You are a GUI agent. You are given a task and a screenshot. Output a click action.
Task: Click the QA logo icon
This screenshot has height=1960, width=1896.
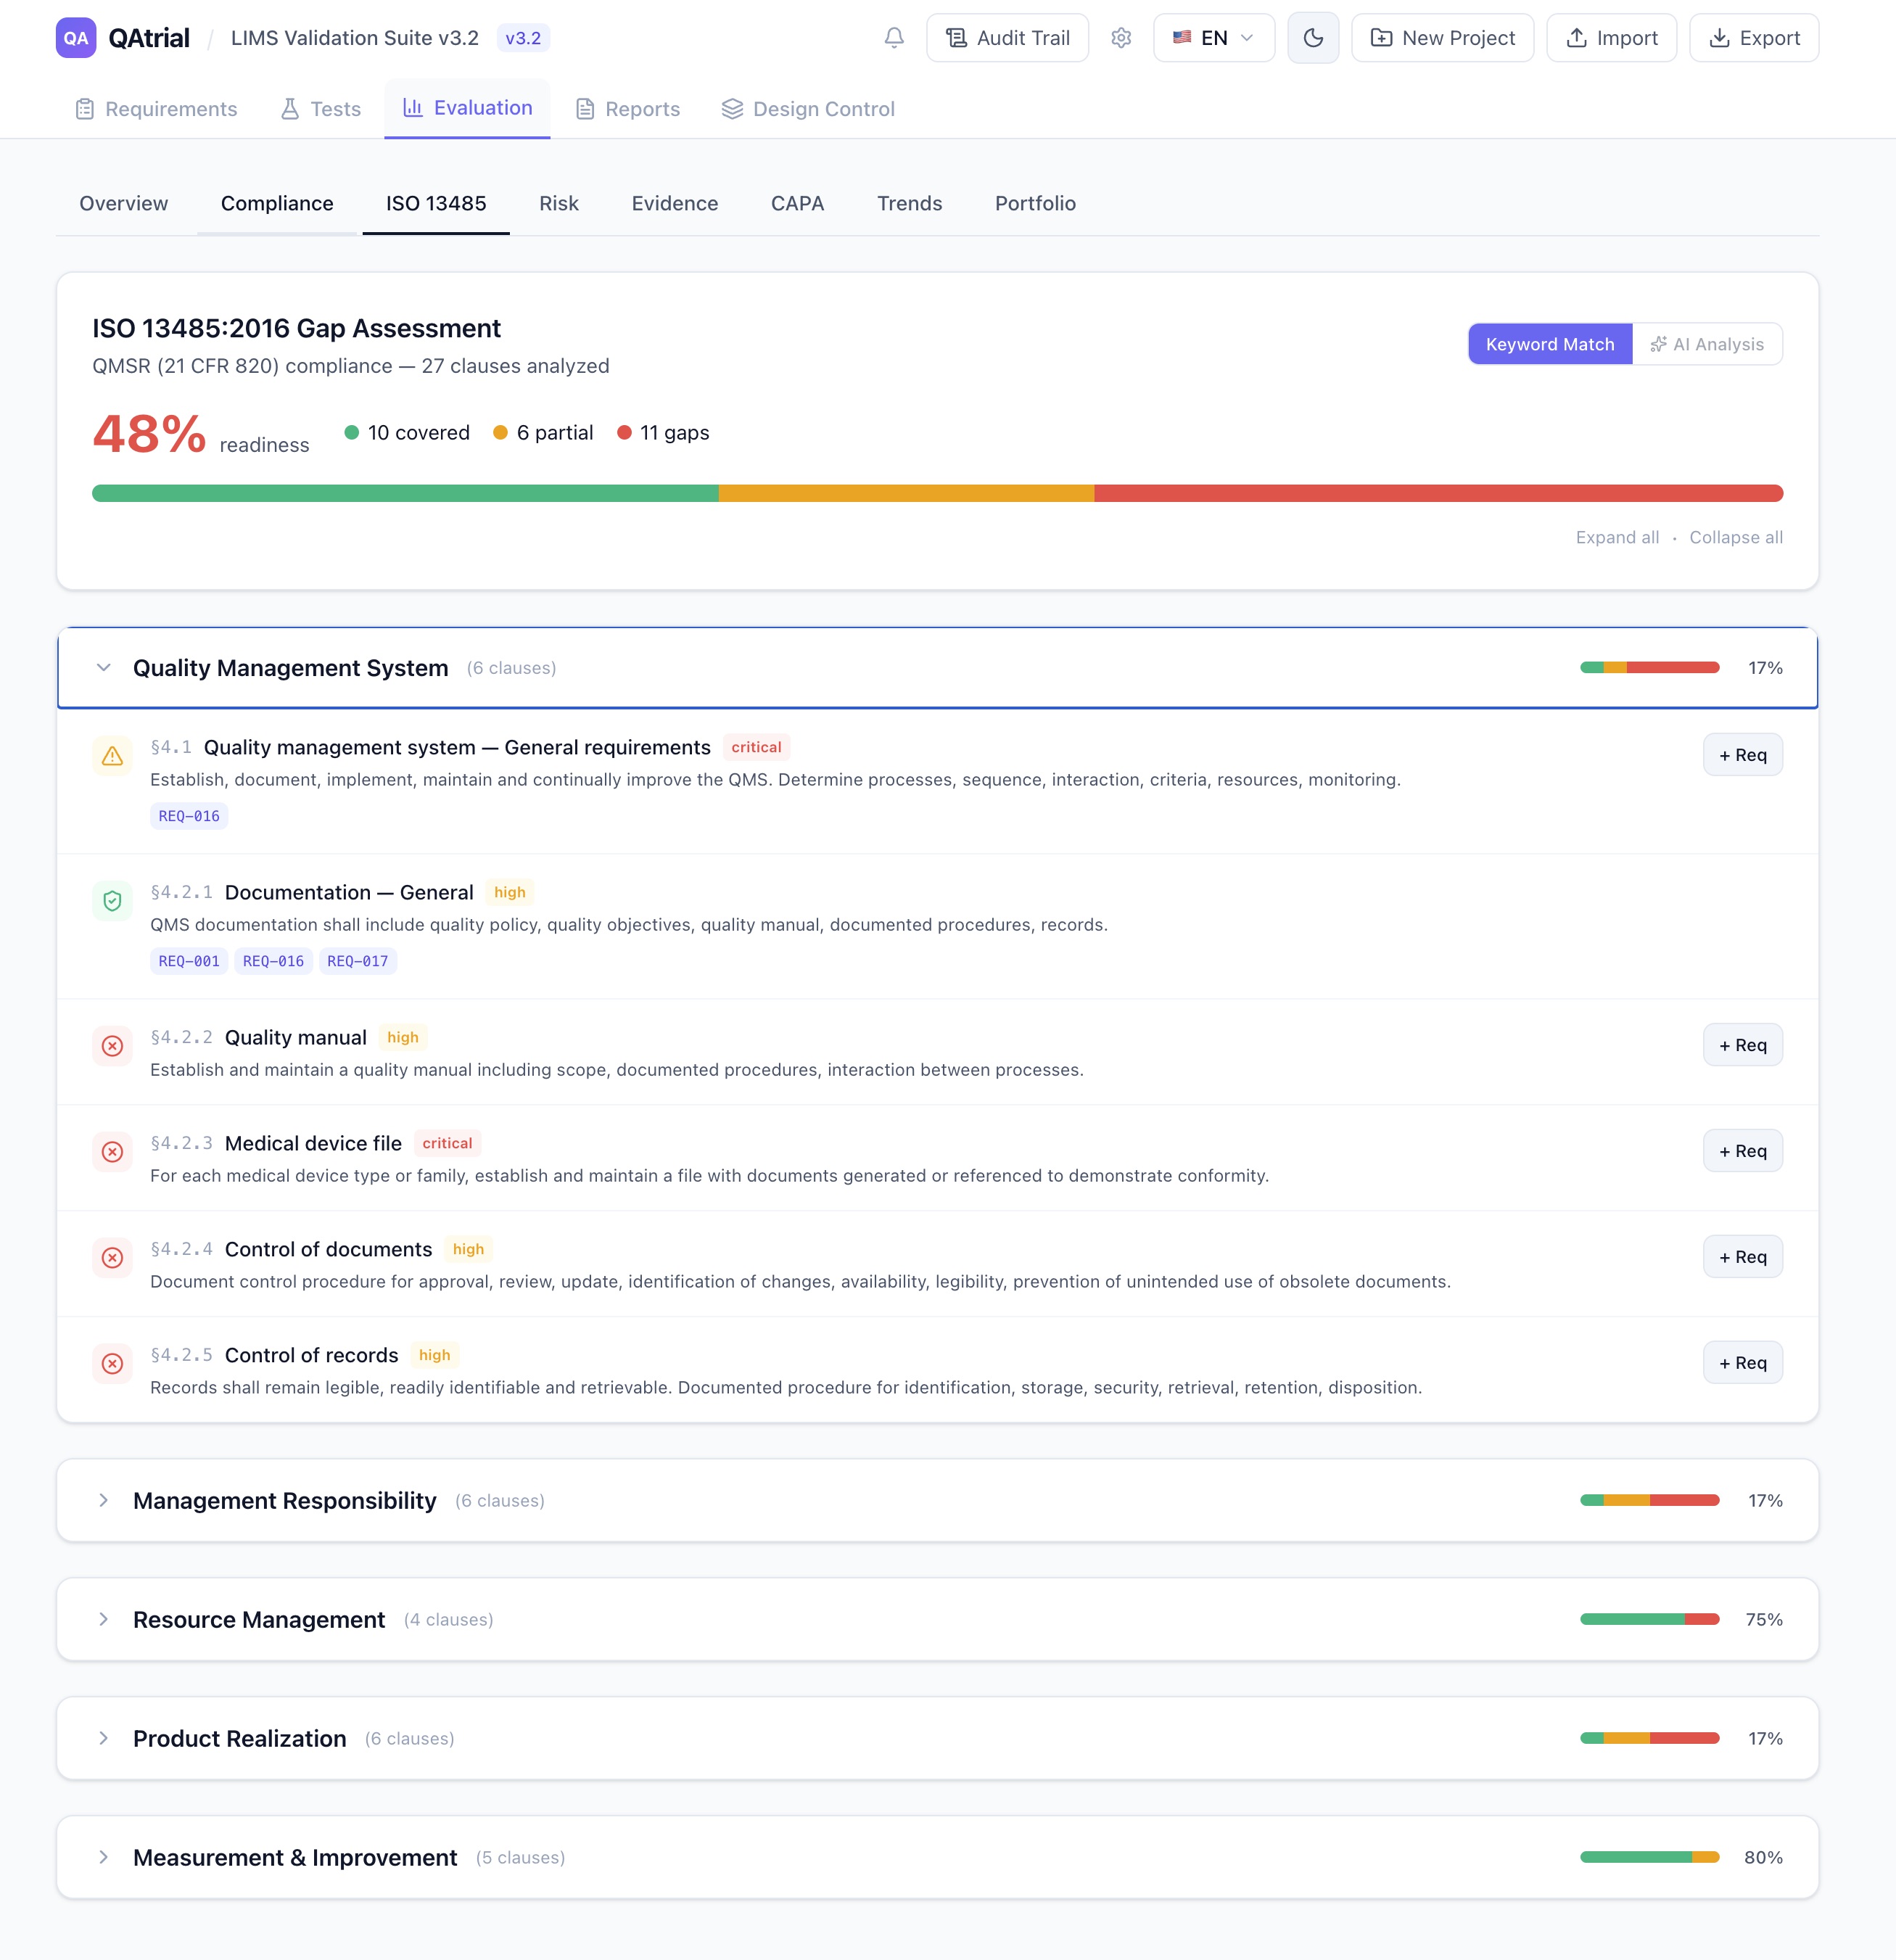(76, 38)
